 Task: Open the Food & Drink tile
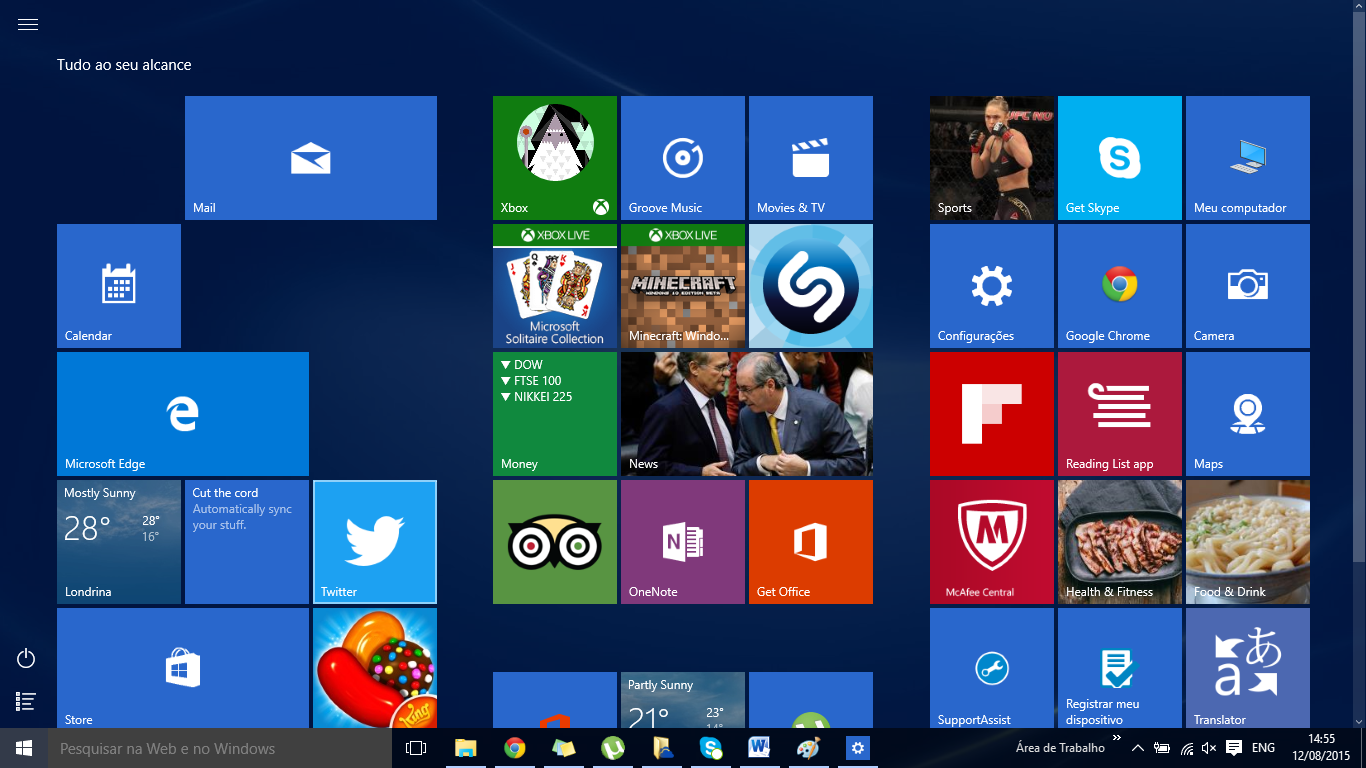tap(1248, 542)
